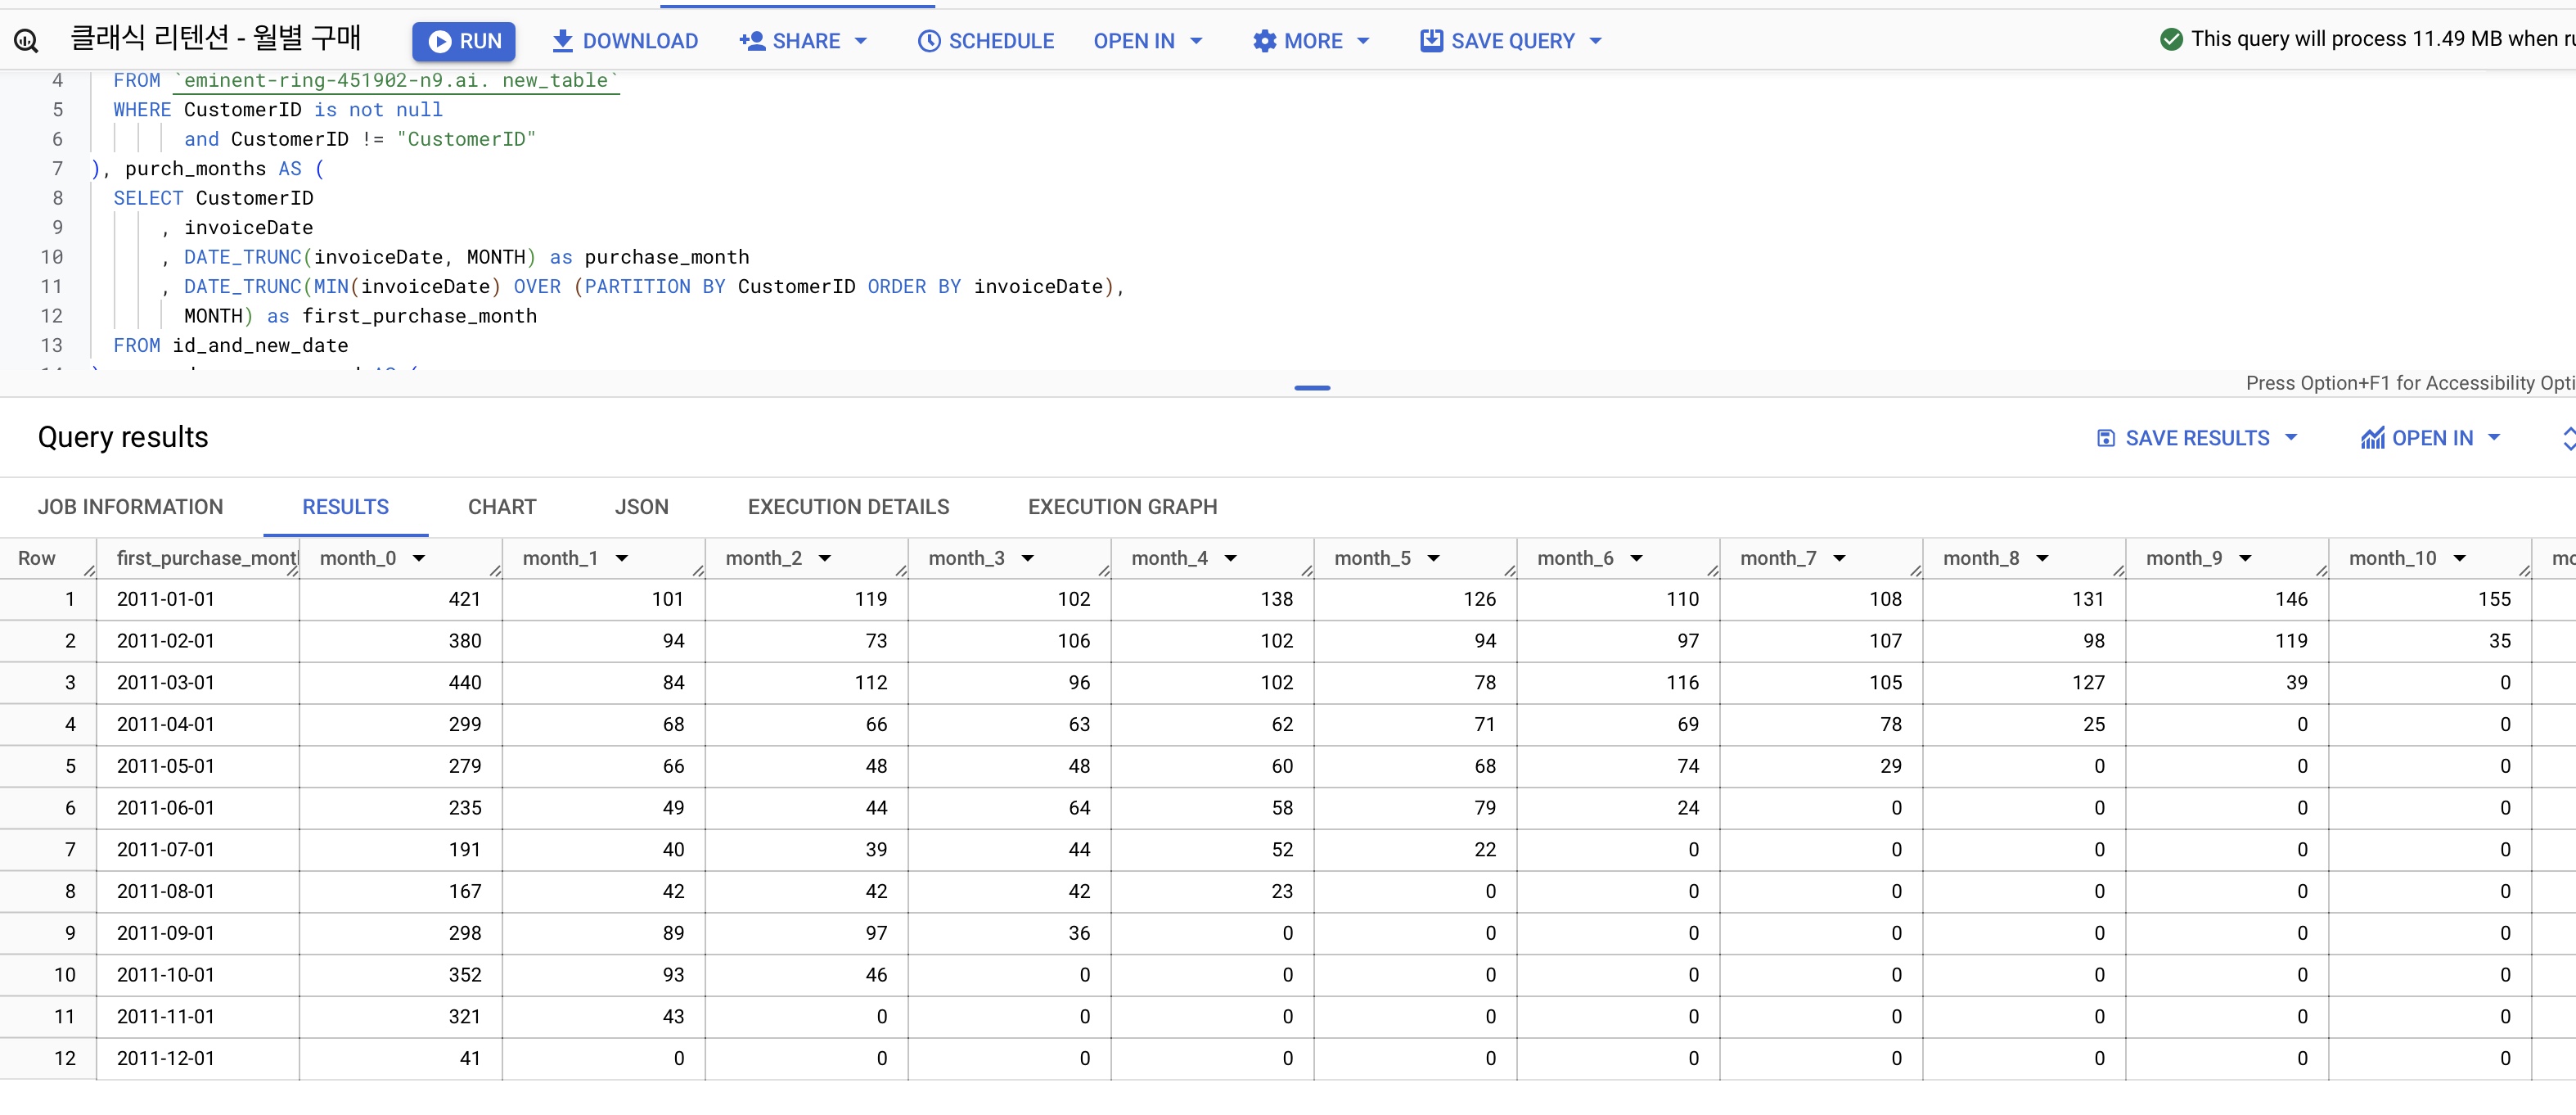
Task: Click cell 2011-01-01 in first row
Action: (166, 599)
